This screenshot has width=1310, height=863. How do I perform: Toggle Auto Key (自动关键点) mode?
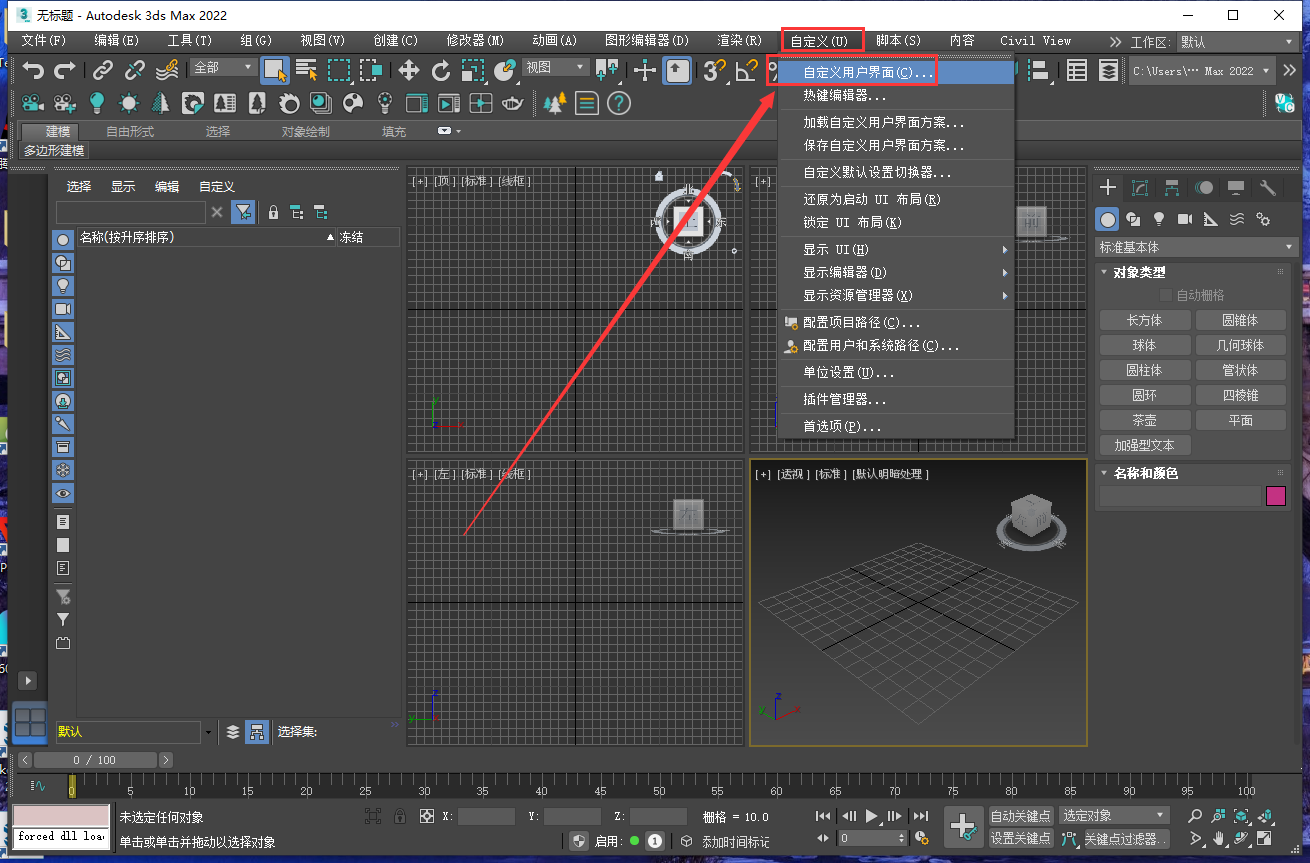point(1020,816)
